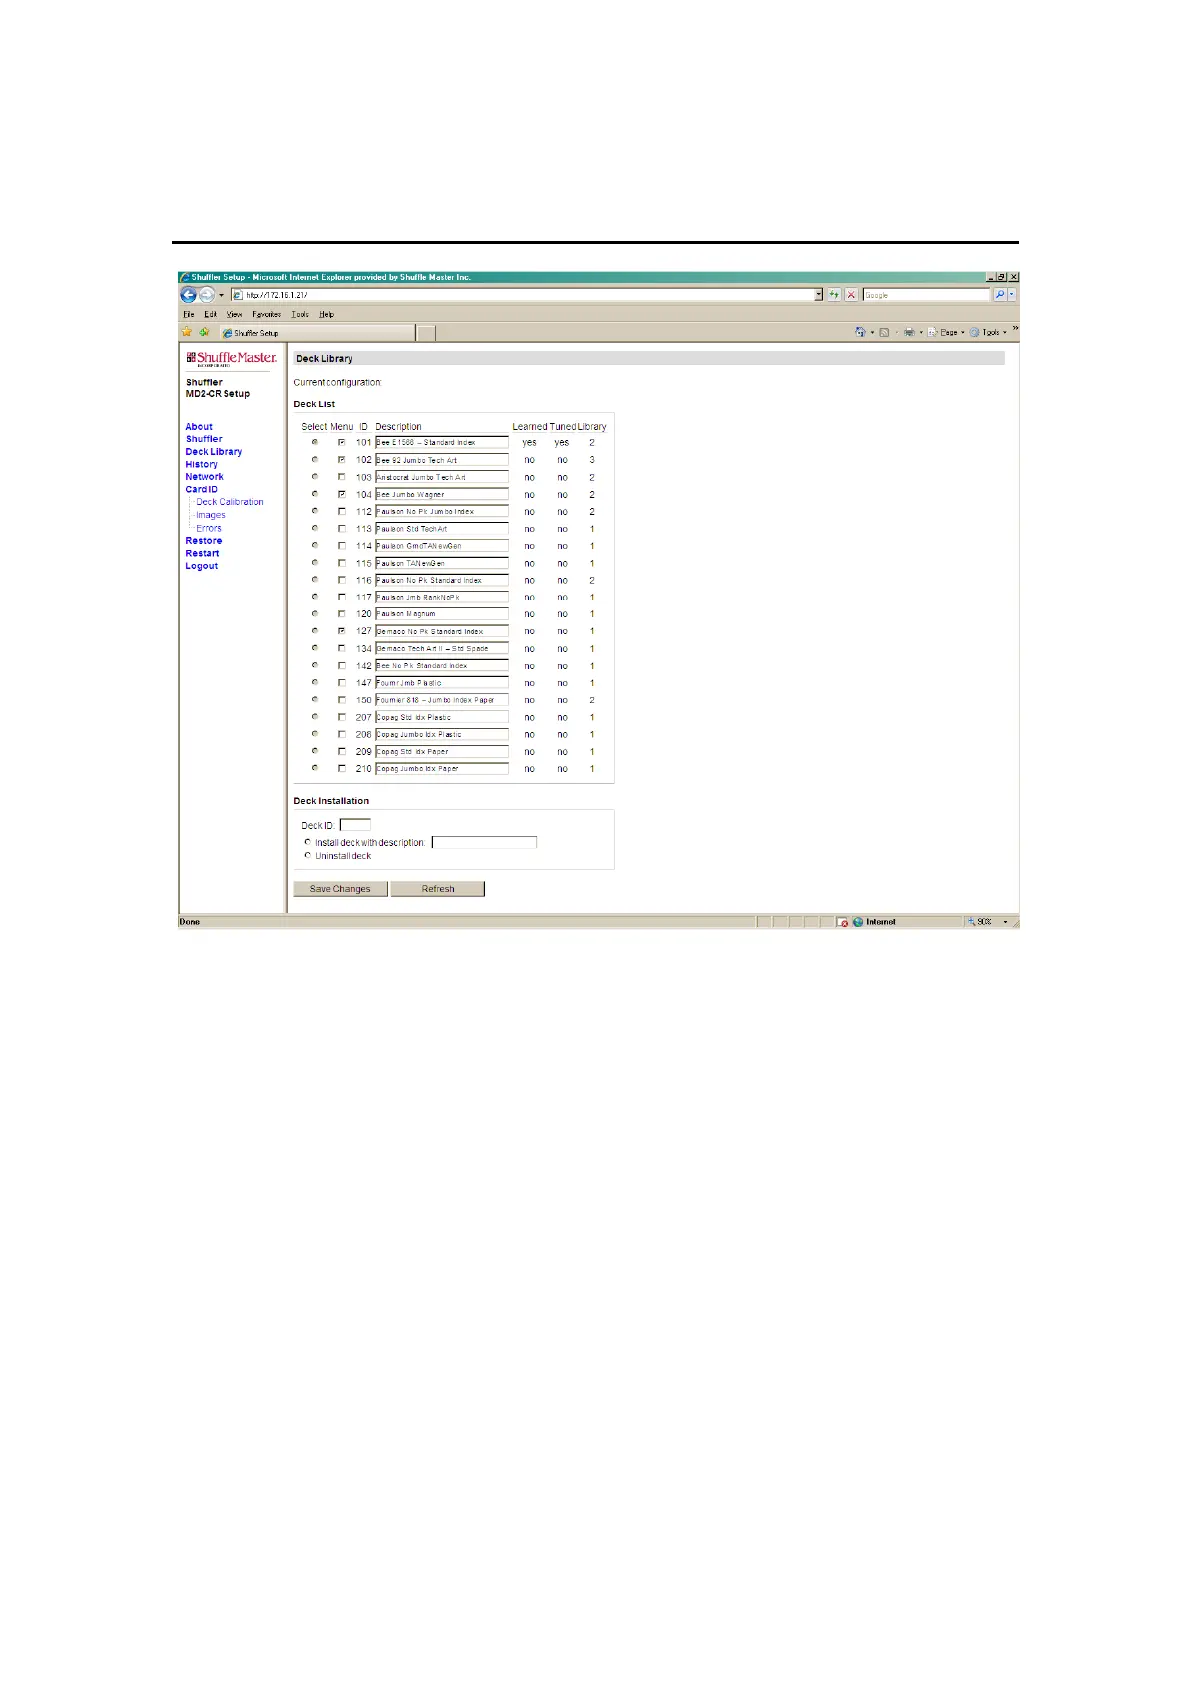Viewport: 1190px width, 1684px height.
Task: Open the Favorites star icon
Action: pos(186,332)
